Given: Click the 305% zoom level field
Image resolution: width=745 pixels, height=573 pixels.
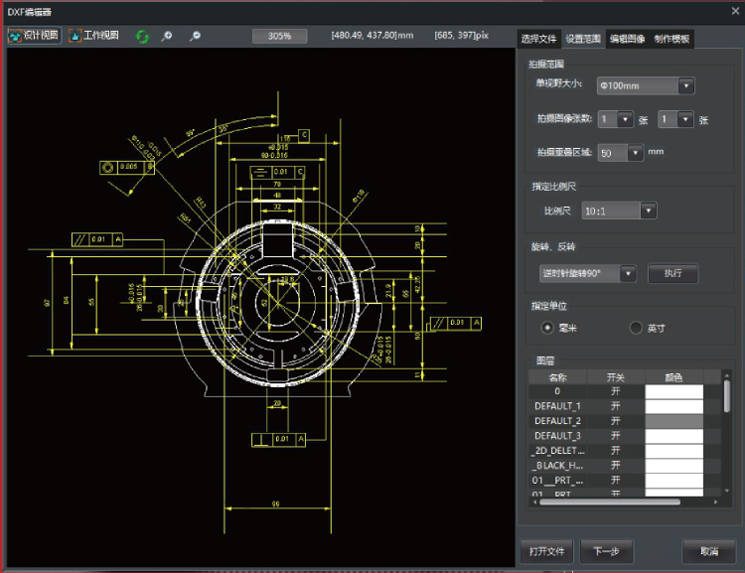Looking at the screenshot, I should pyautogui.click(x=279, y=36).
